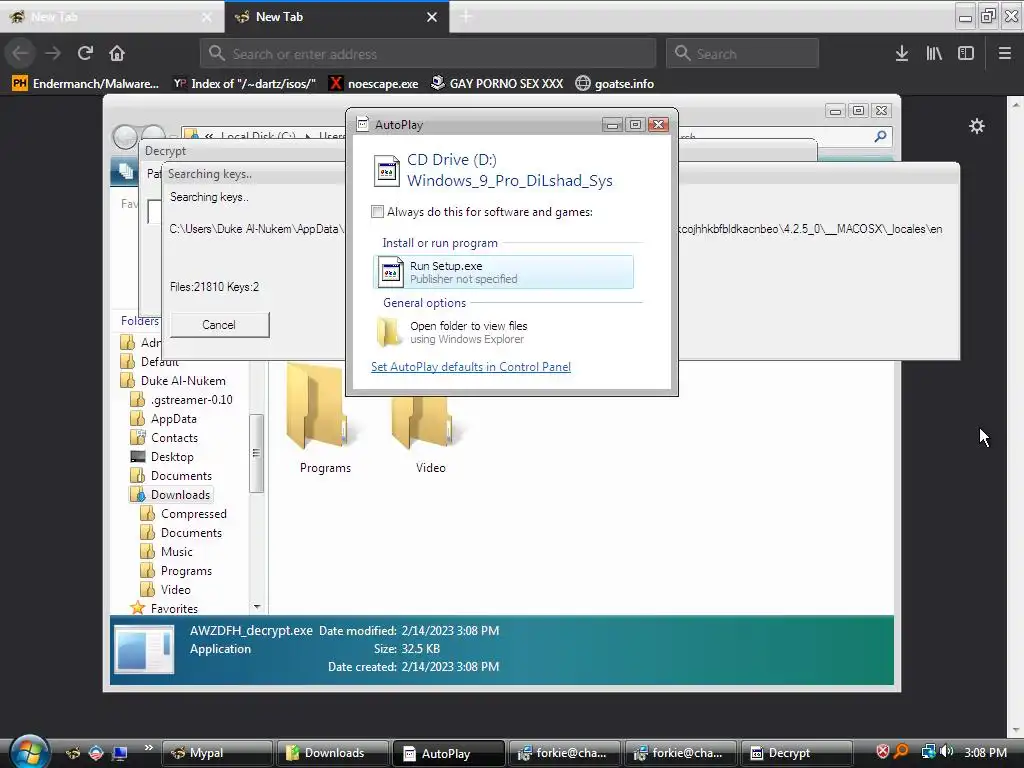Launch Mypal from quick launch
1024x768 pixels.
click(x=72, y=753)
